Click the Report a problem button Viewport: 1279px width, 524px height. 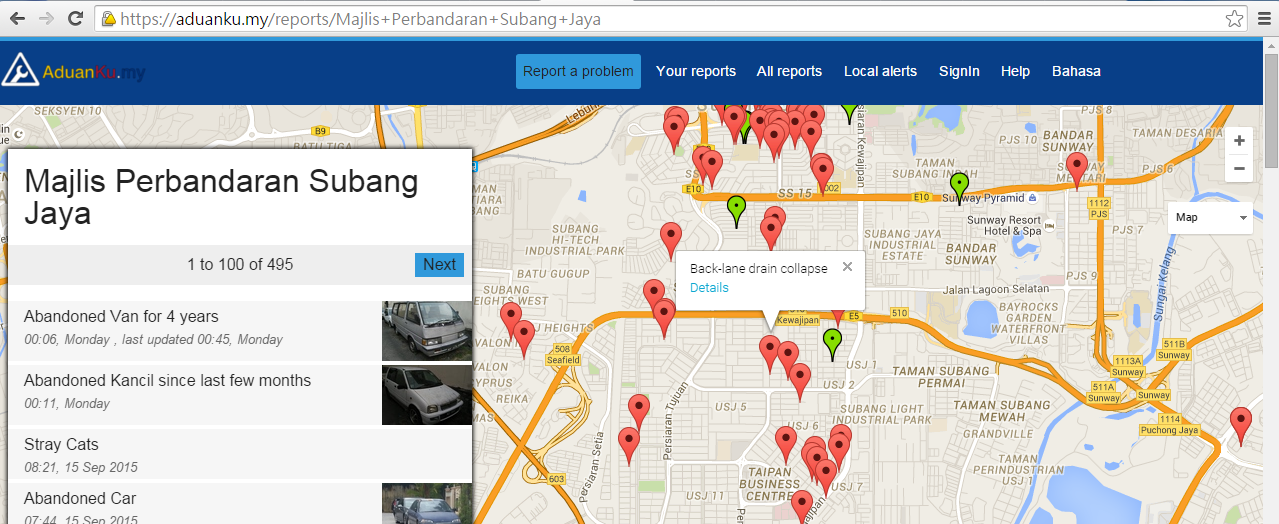(578, 71)
